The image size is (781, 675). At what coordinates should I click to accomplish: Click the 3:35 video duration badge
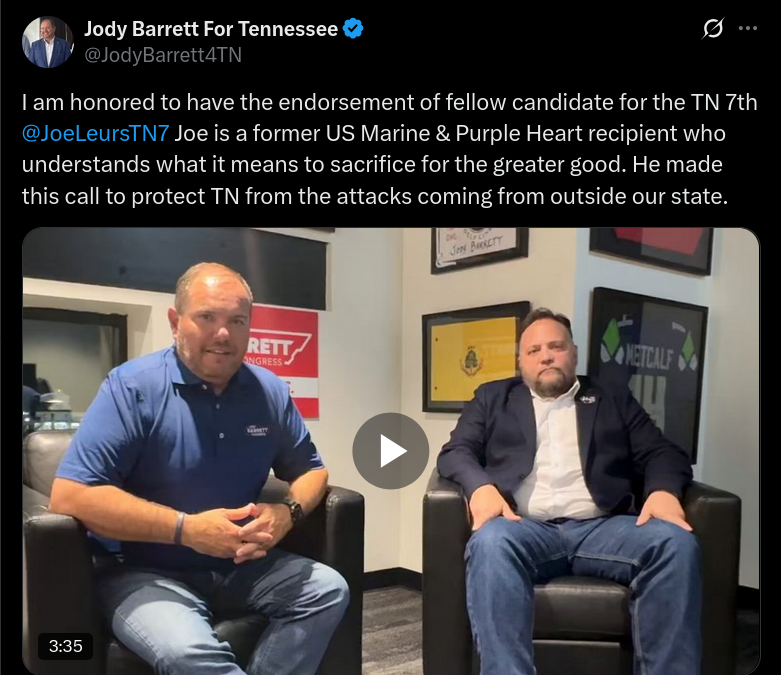click(x=66, y=646)
